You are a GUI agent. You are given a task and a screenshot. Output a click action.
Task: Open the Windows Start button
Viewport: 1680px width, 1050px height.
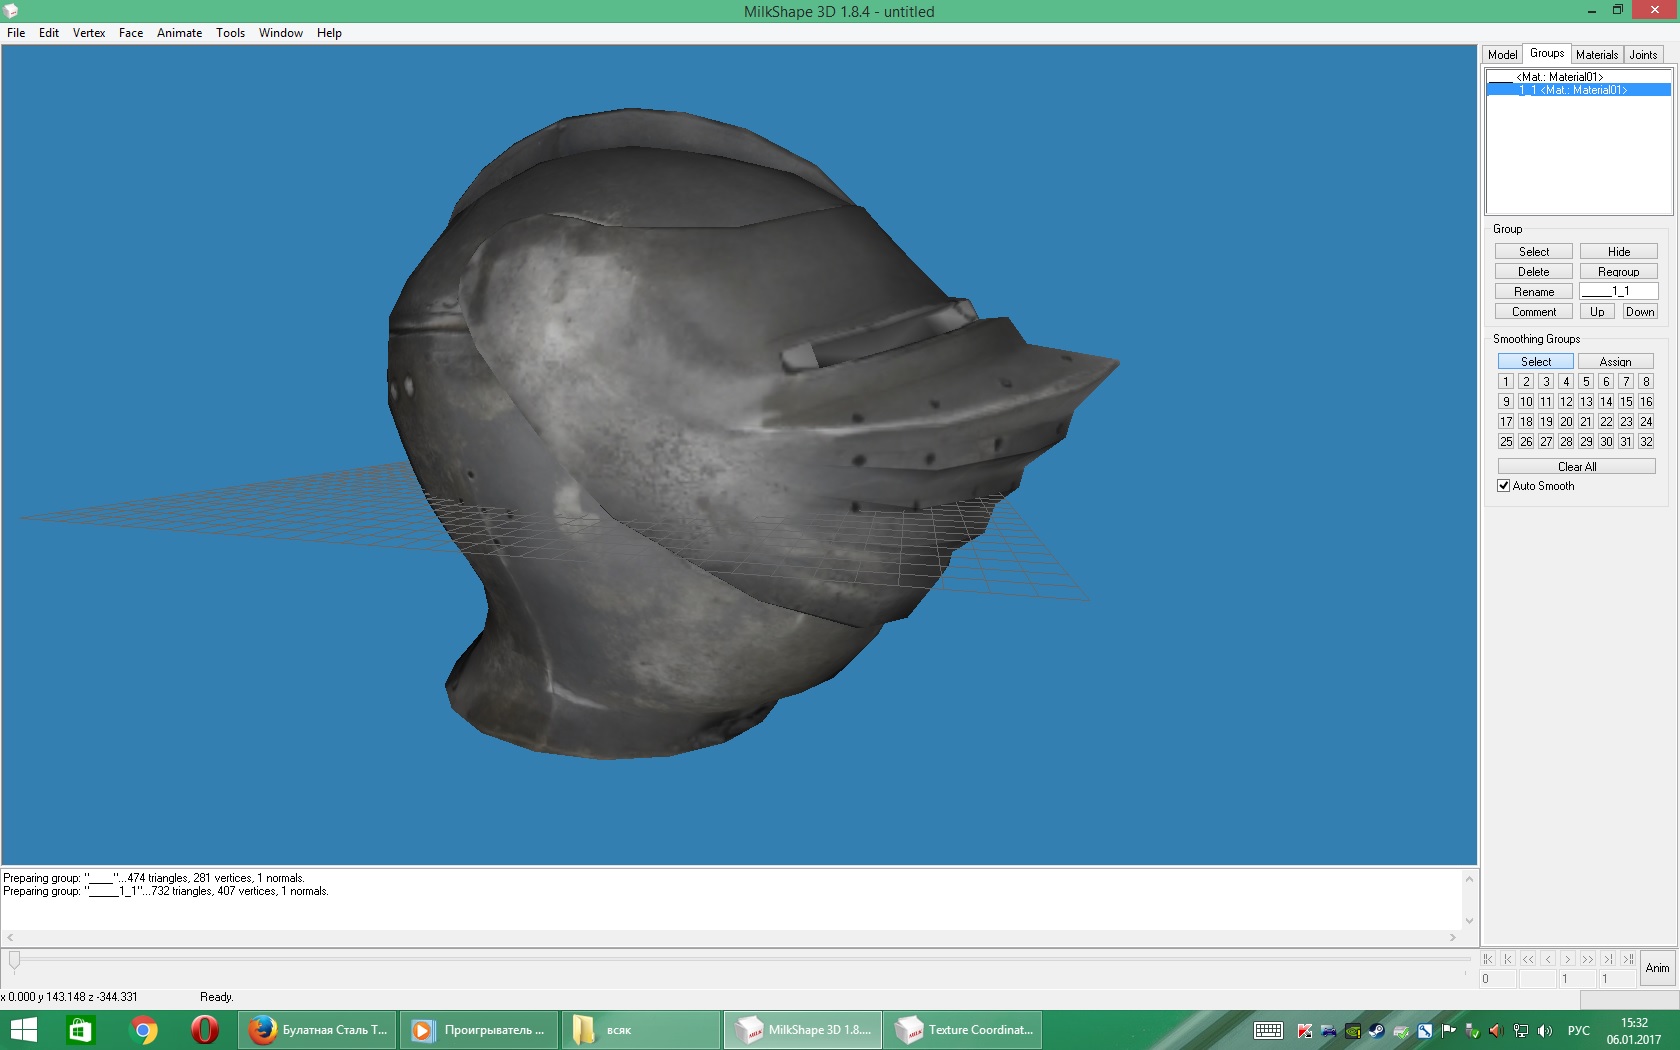(23, 1030)
